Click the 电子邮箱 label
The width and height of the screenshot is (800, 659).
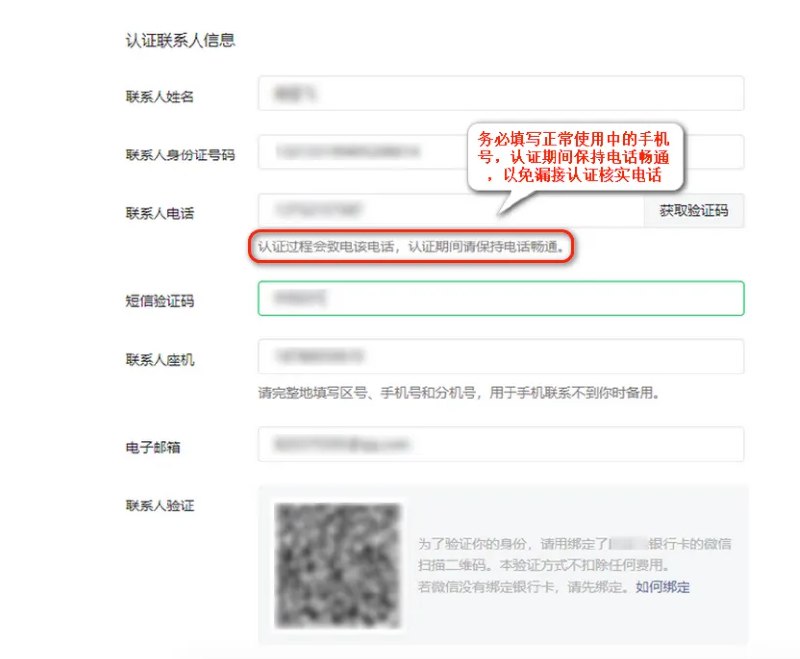pyautogui.click(x=153, y=447)
